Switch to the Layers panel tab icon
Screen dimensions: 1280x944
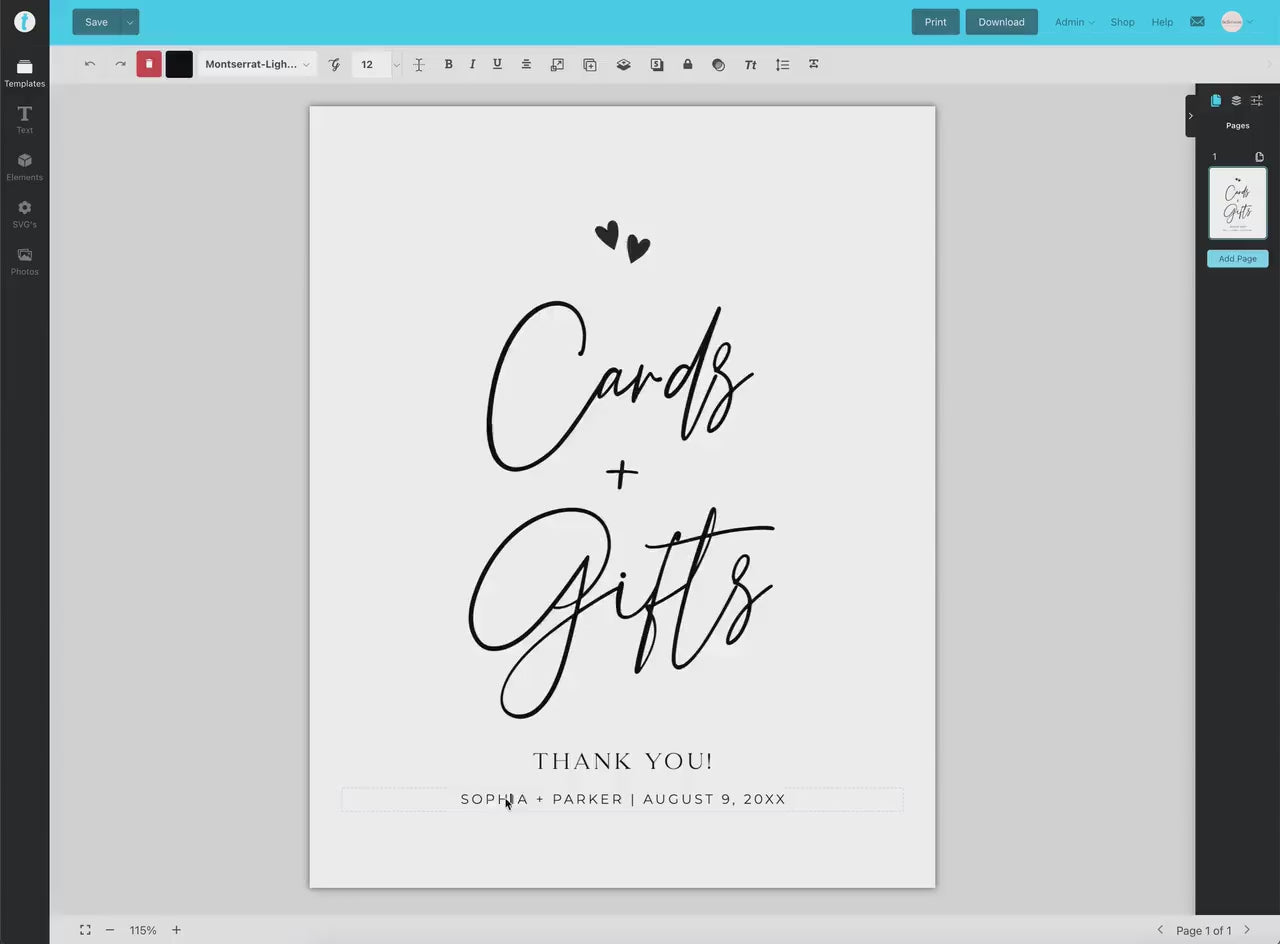click(x=1236, y=100)
